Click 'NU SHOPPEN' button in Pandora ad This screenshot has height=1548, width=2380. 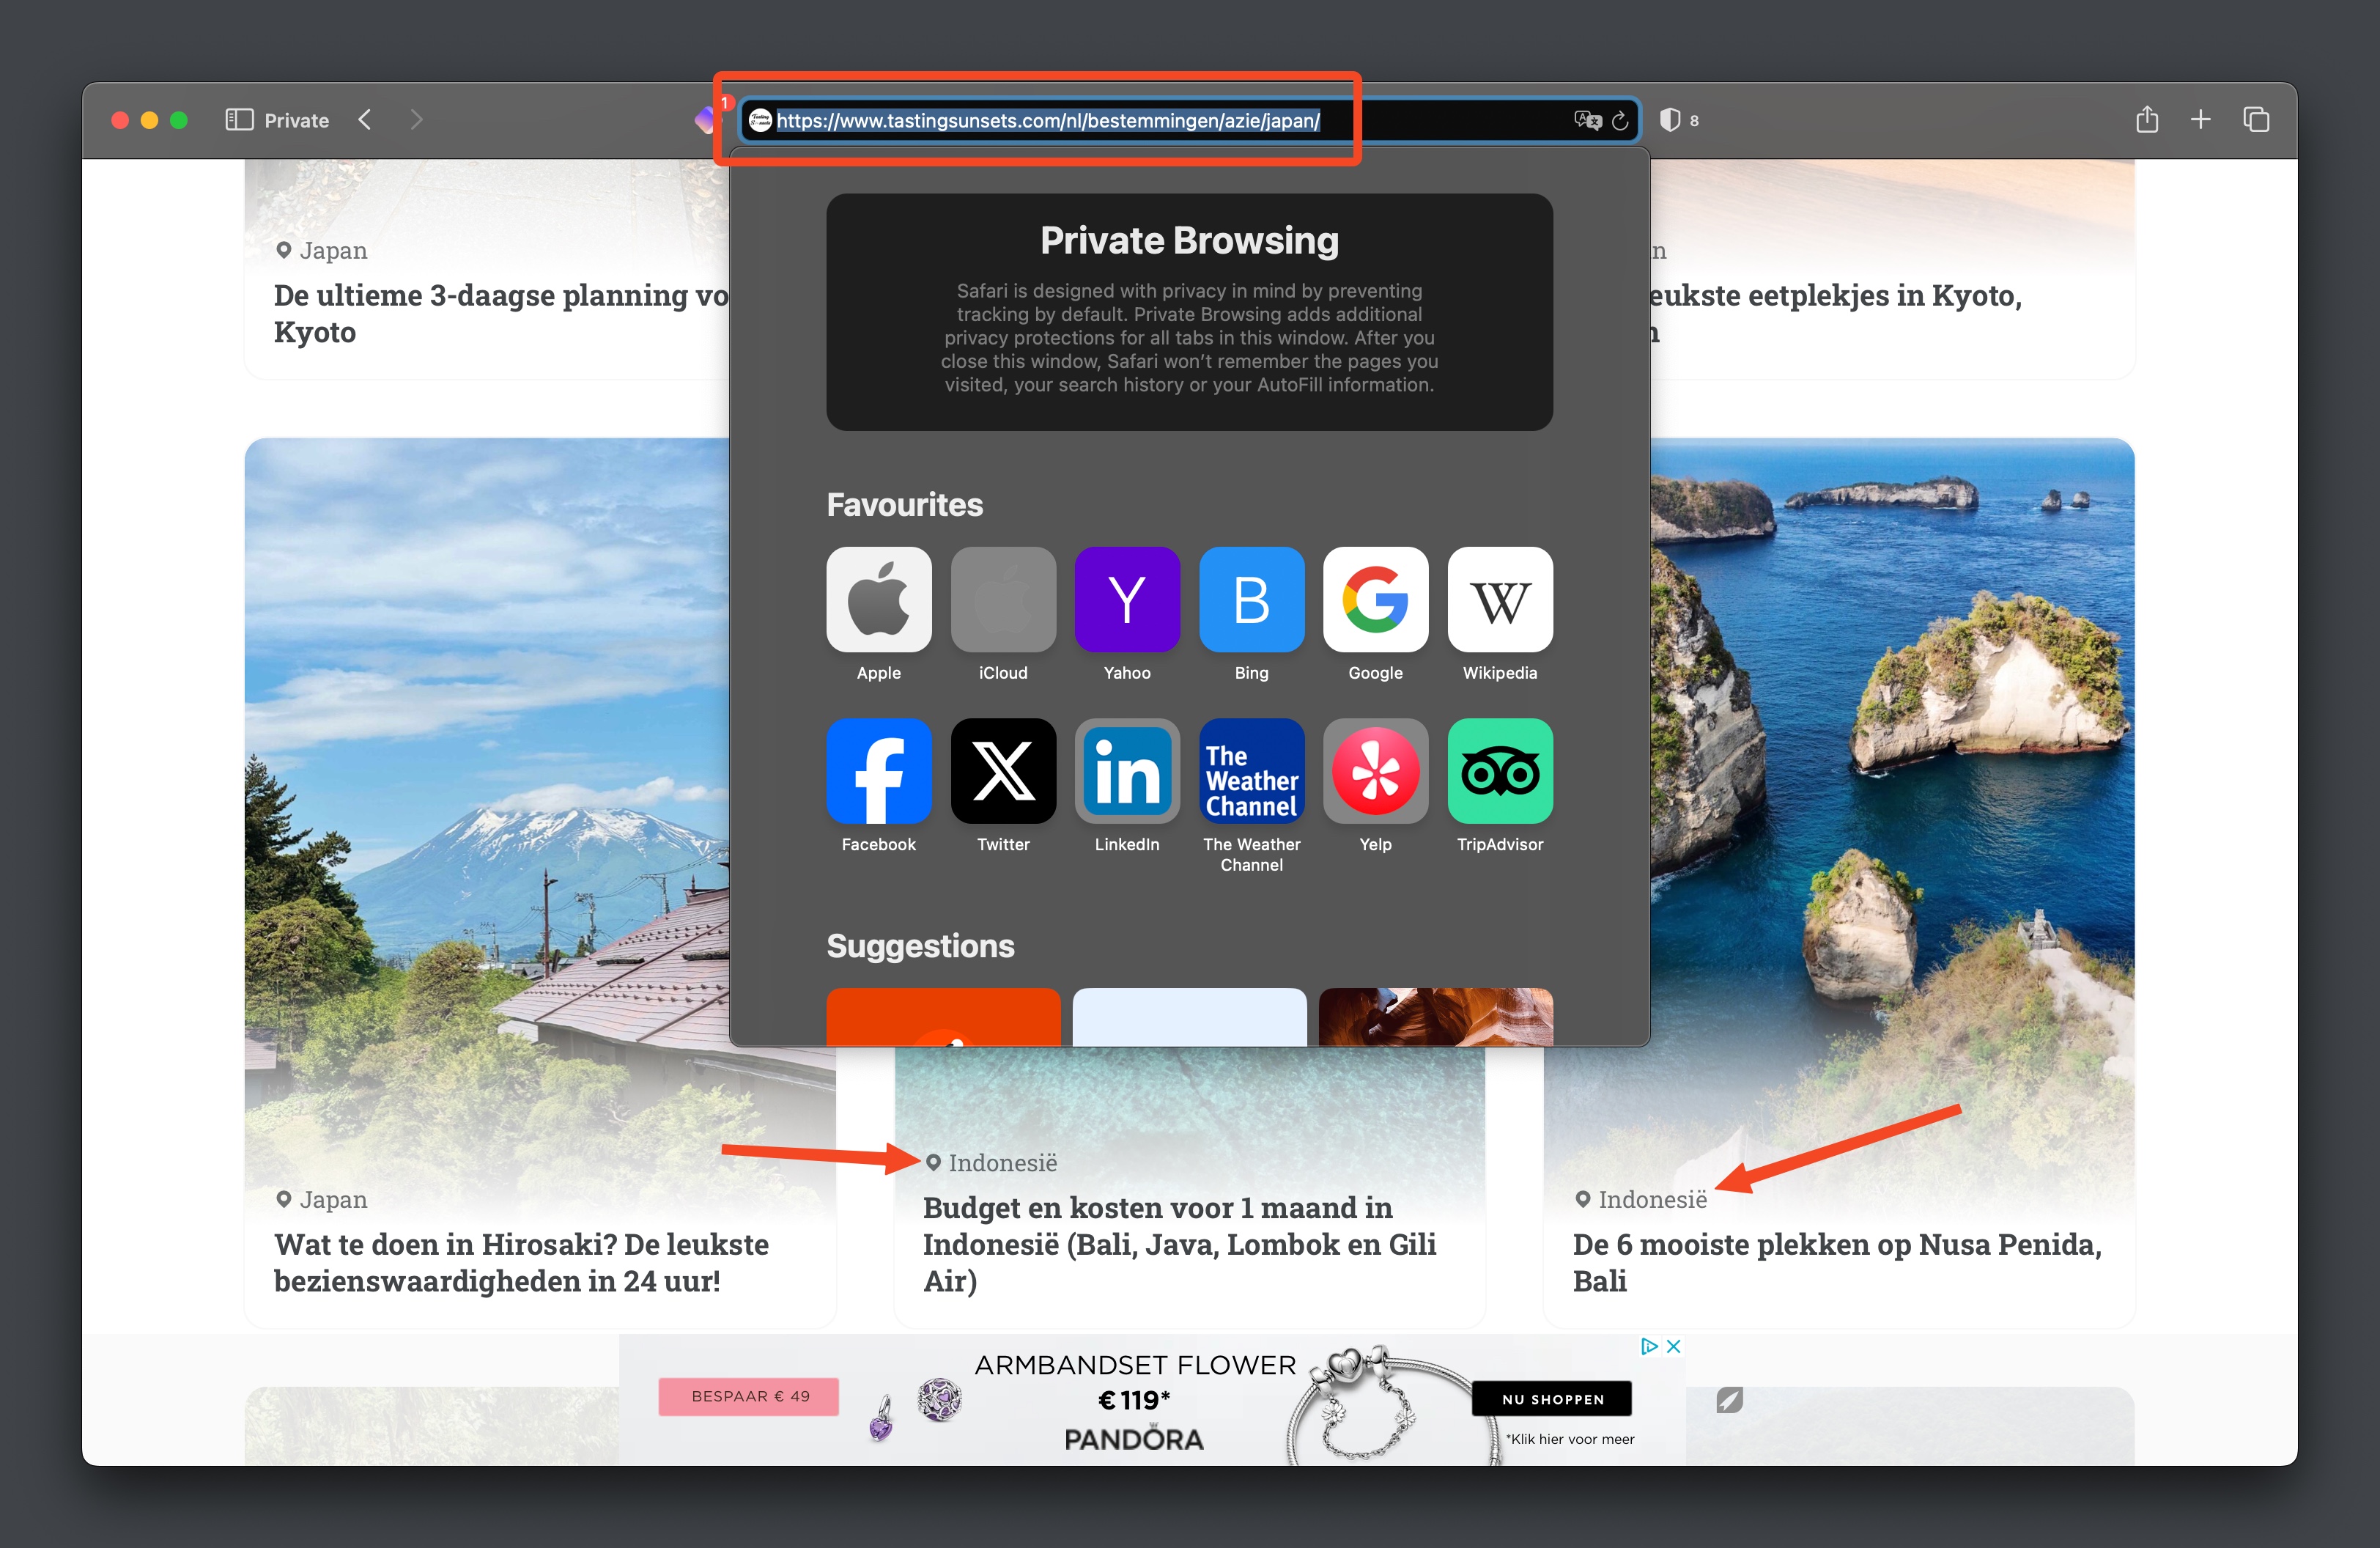pos(1552,1398)
